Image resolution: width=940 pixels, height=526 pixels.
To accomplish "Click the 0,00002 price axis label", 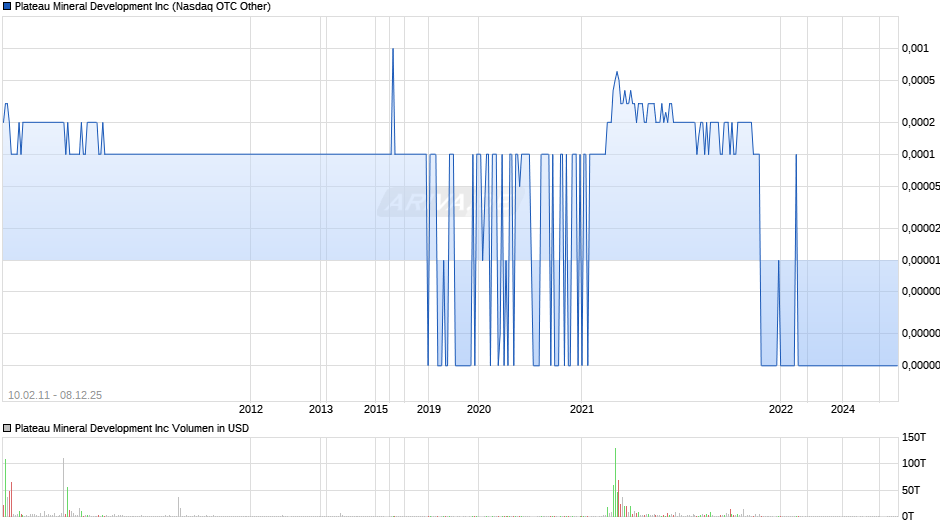I will pyautogui.click(x=921, y=229).
